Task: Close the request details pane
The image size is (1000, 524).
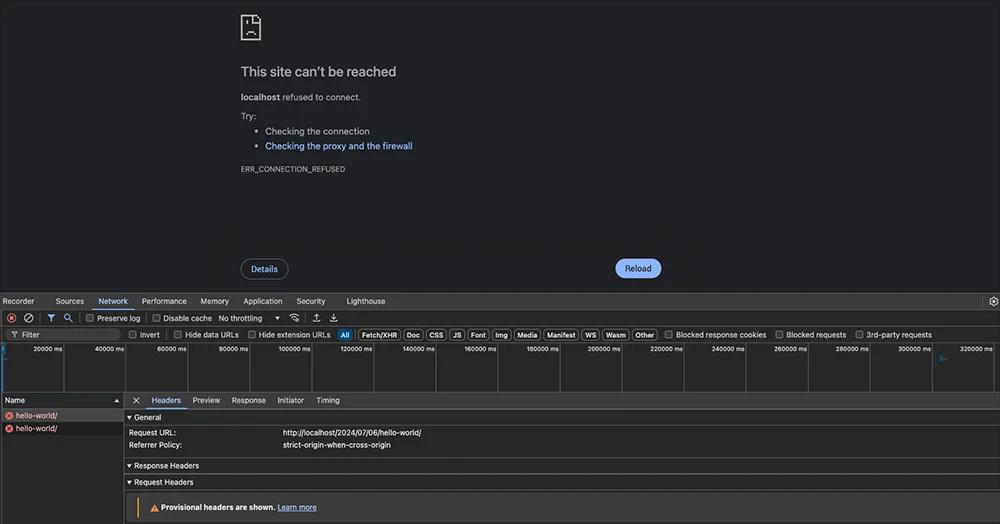Action: tap(136, 400)
